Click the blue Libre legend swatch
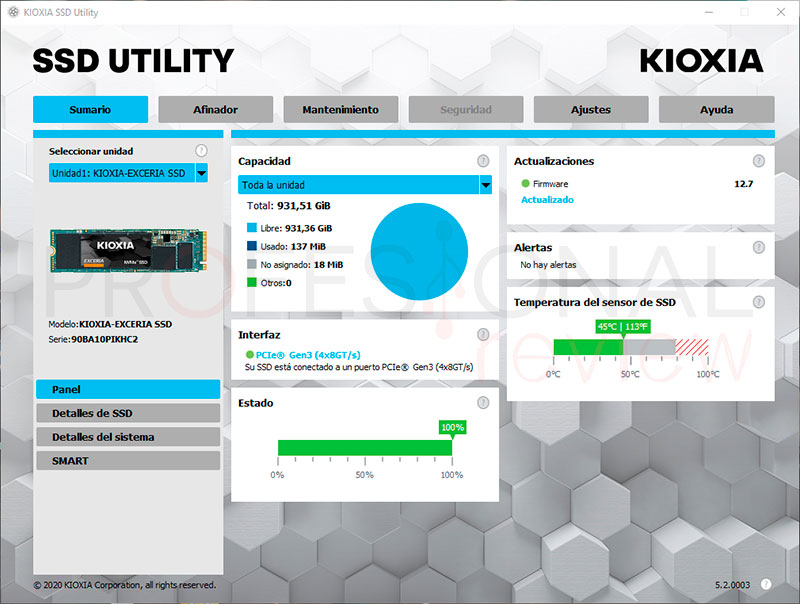This screenshot has height=604, width=800. (x=252, y=228)
